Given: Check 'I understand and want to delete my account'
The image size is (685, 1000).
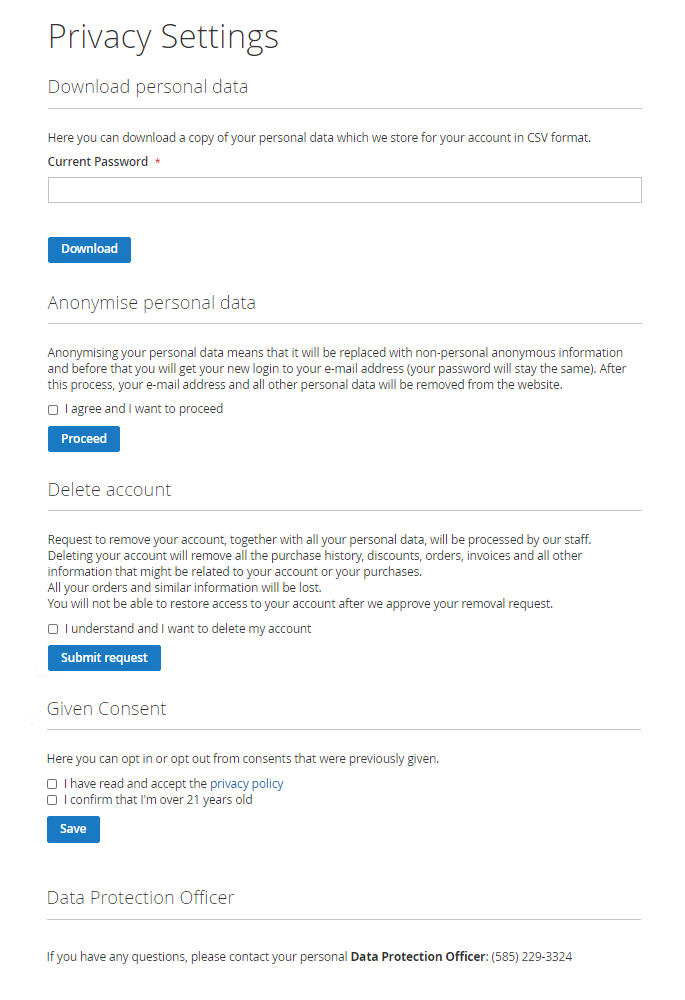Looking at the screenshot, I should tap(53, 630).
